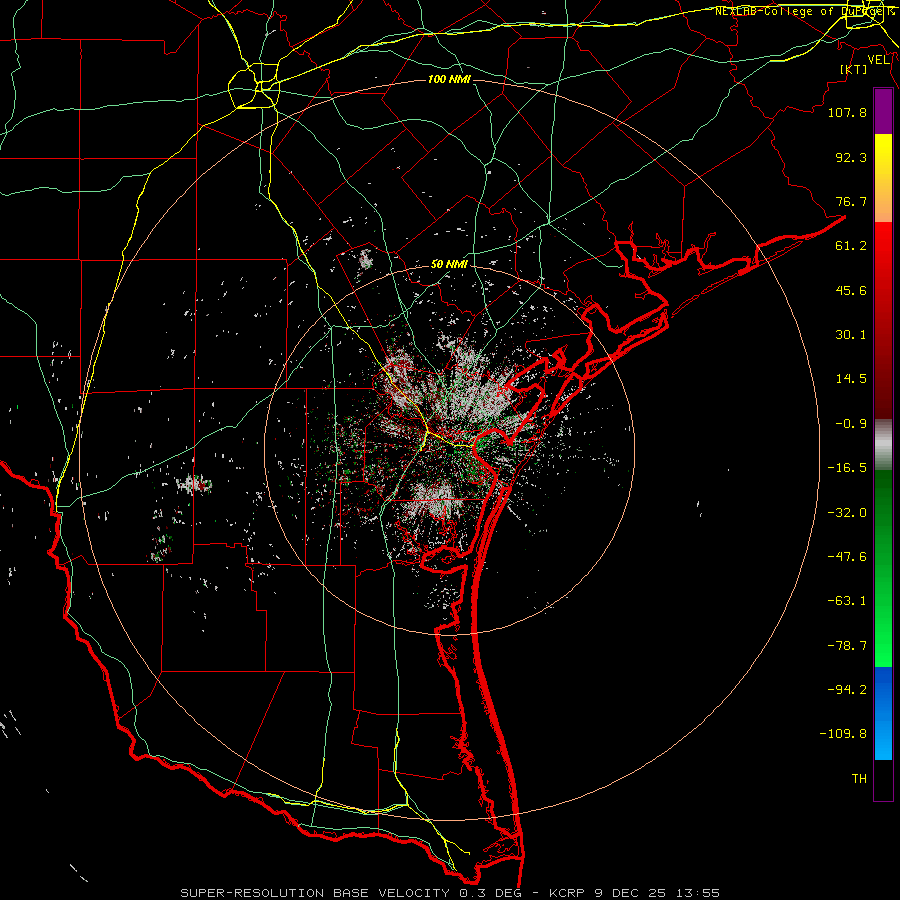Select the -63.1 velocity scale value

[x=847, y=601]
